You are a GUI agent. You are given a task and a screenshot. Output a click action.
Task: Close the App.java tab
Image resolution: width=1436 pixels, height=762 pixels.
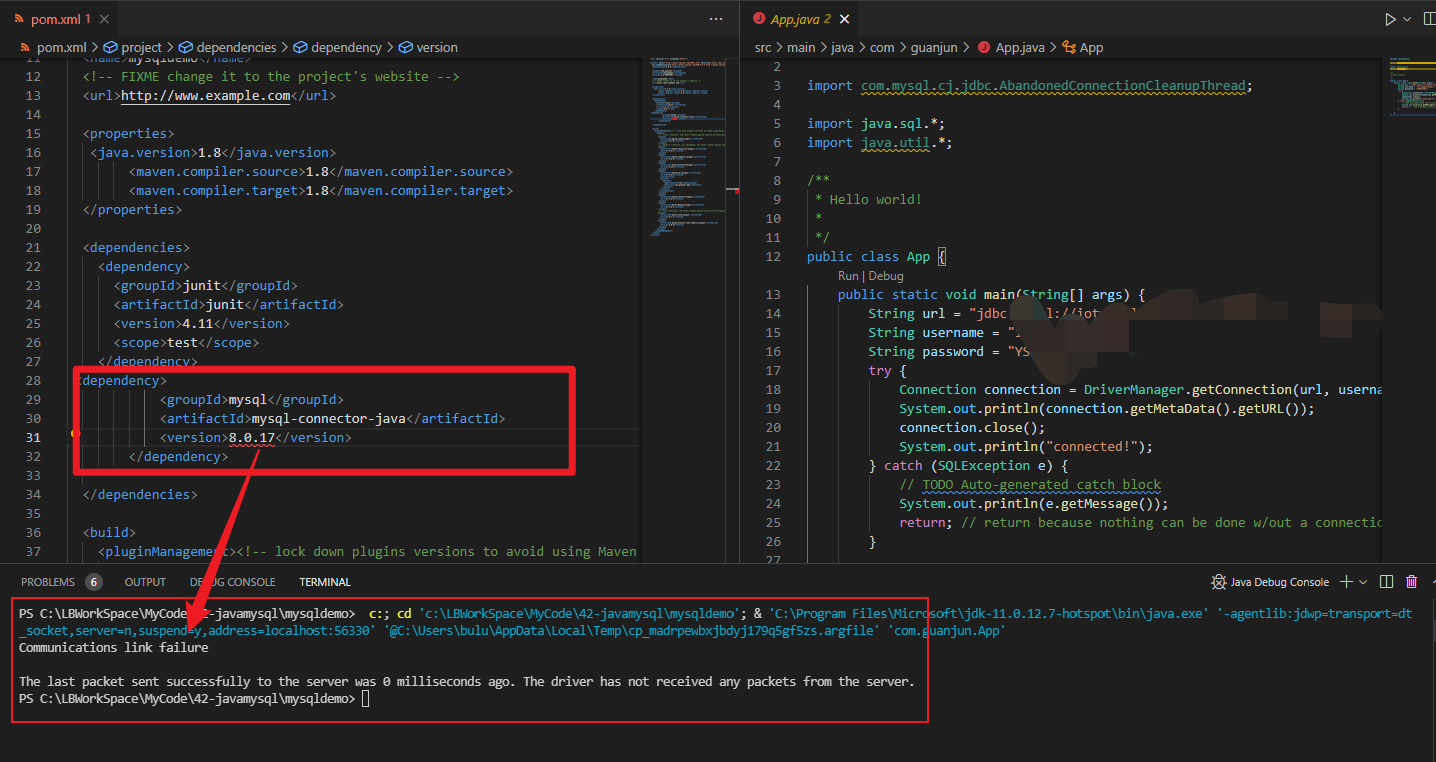click(844, 19)
